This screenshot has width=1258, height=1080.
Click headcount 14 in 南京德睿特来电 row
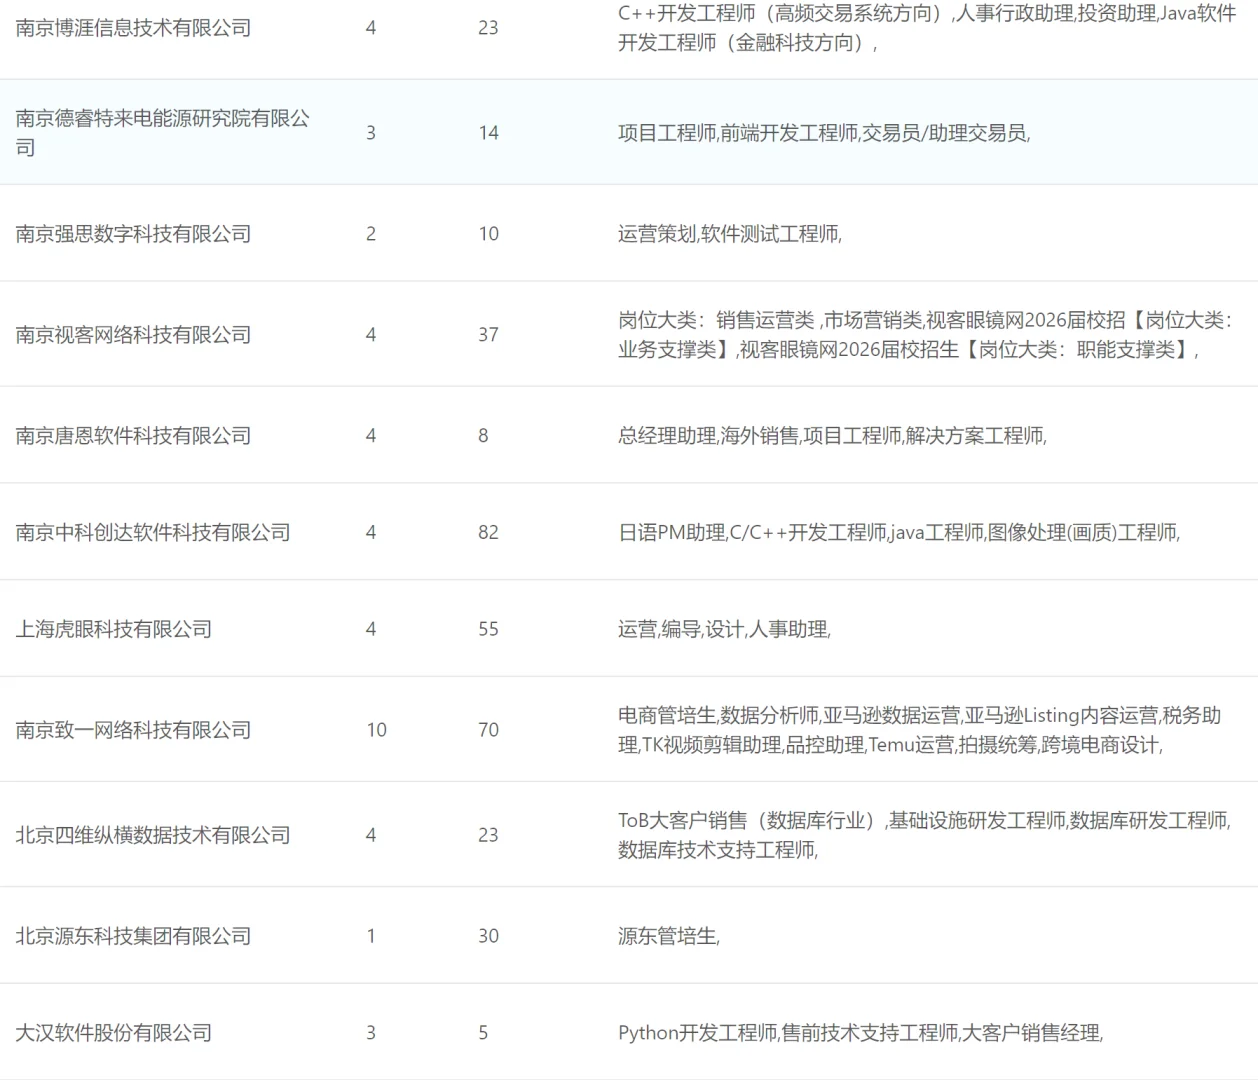(x=488, y=133)
